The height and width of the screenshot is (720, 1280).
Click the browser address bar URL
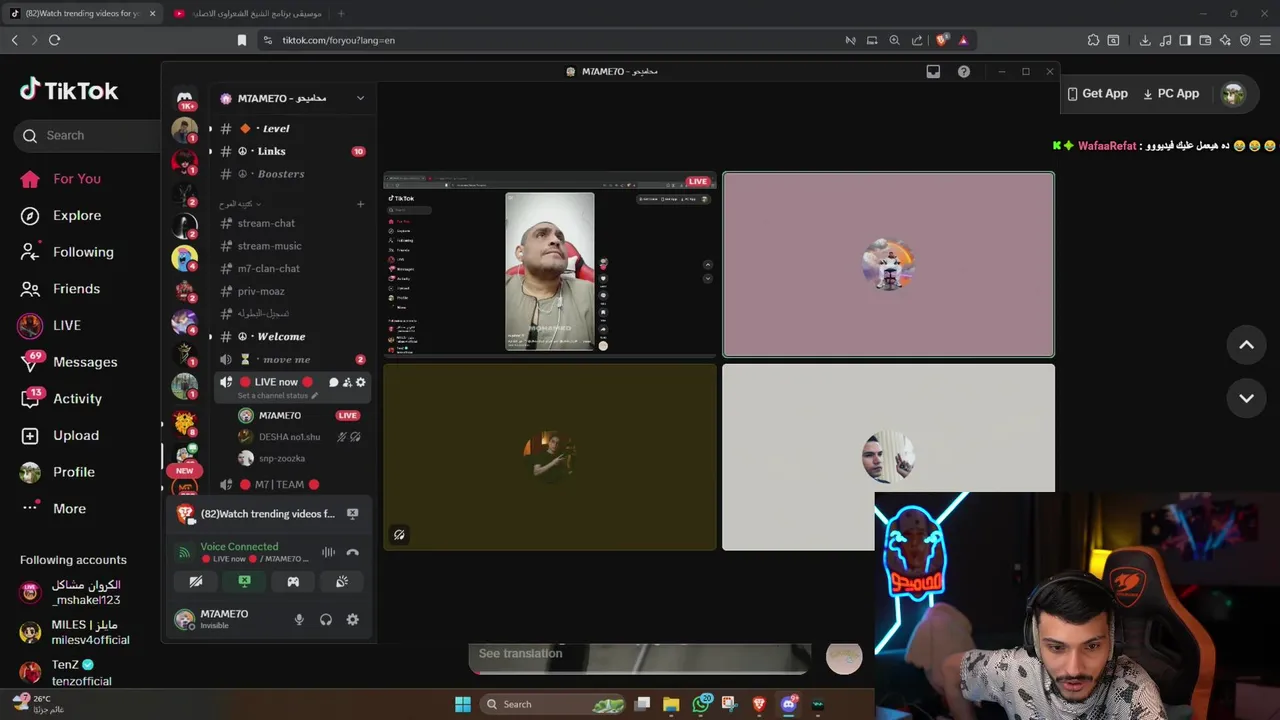(x=338, y=40)
